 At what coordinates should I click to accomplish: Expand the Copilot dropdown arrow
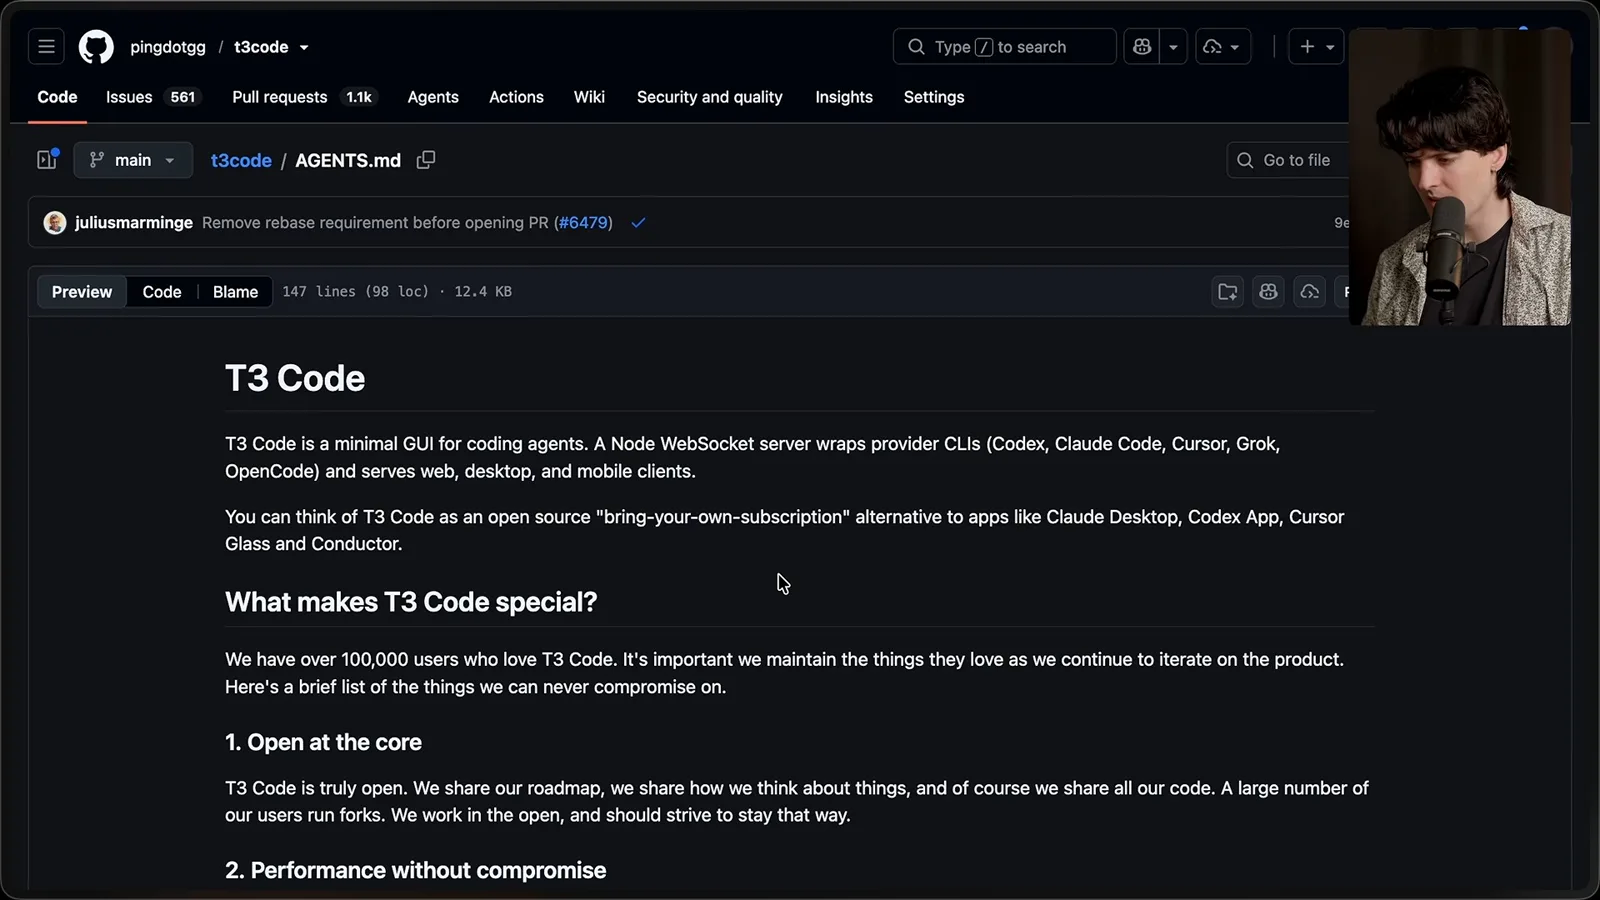1173,47
